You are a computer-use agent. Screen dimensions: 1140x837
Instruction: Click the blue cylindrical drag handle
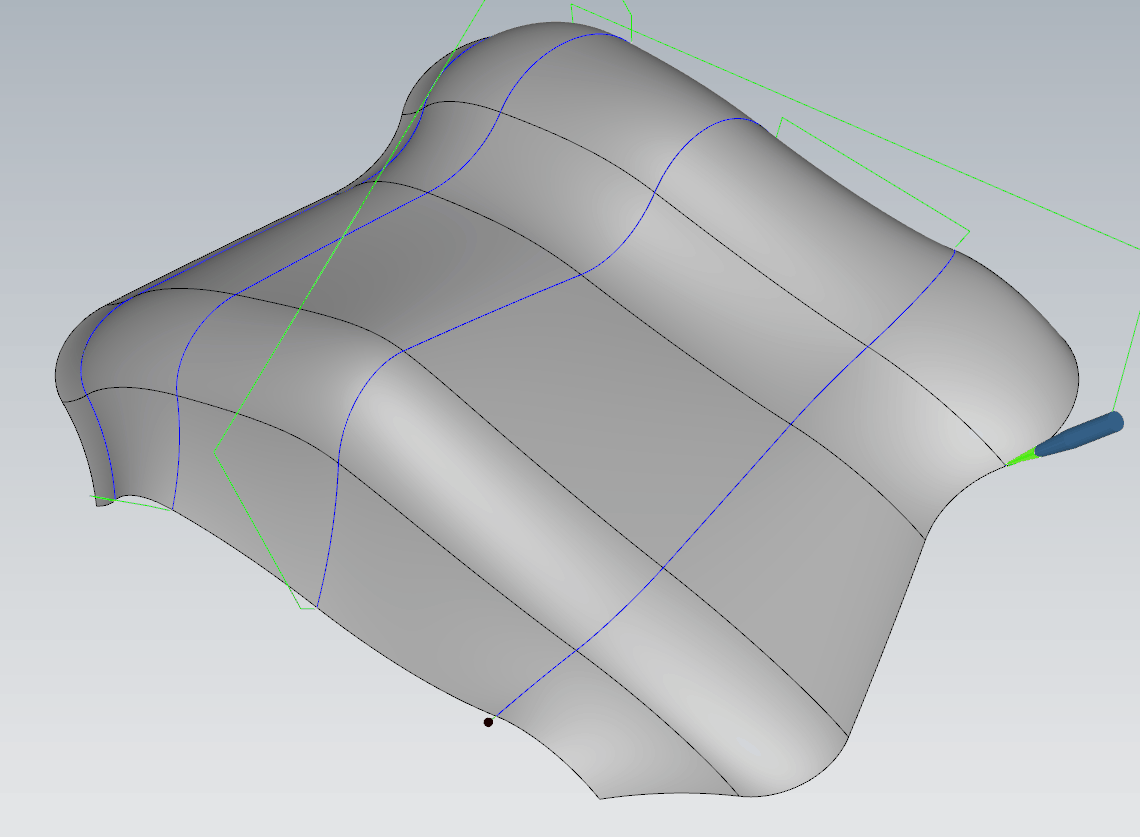click(1080, 435)
